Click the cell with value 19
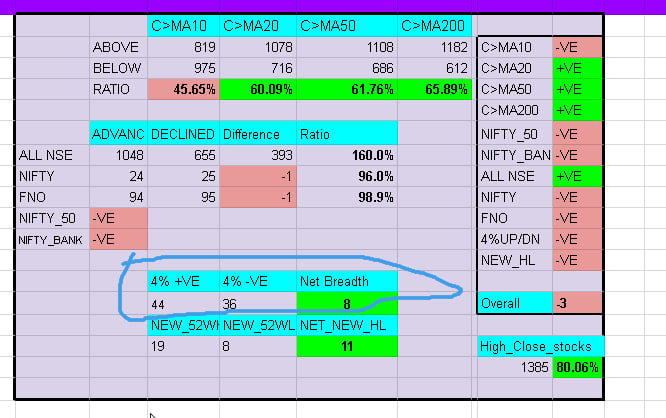Screen dimensions: 666x418 [x=183, y=346]
